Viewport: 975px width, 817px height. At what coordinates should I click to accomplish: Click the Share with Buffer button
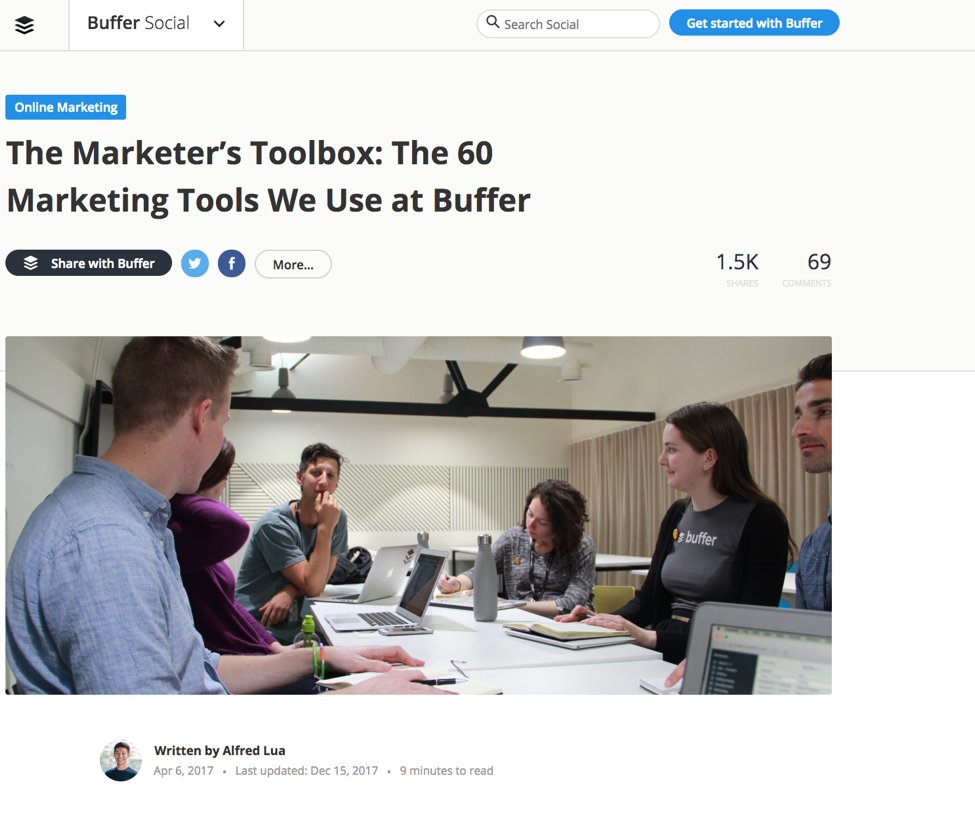89,263
